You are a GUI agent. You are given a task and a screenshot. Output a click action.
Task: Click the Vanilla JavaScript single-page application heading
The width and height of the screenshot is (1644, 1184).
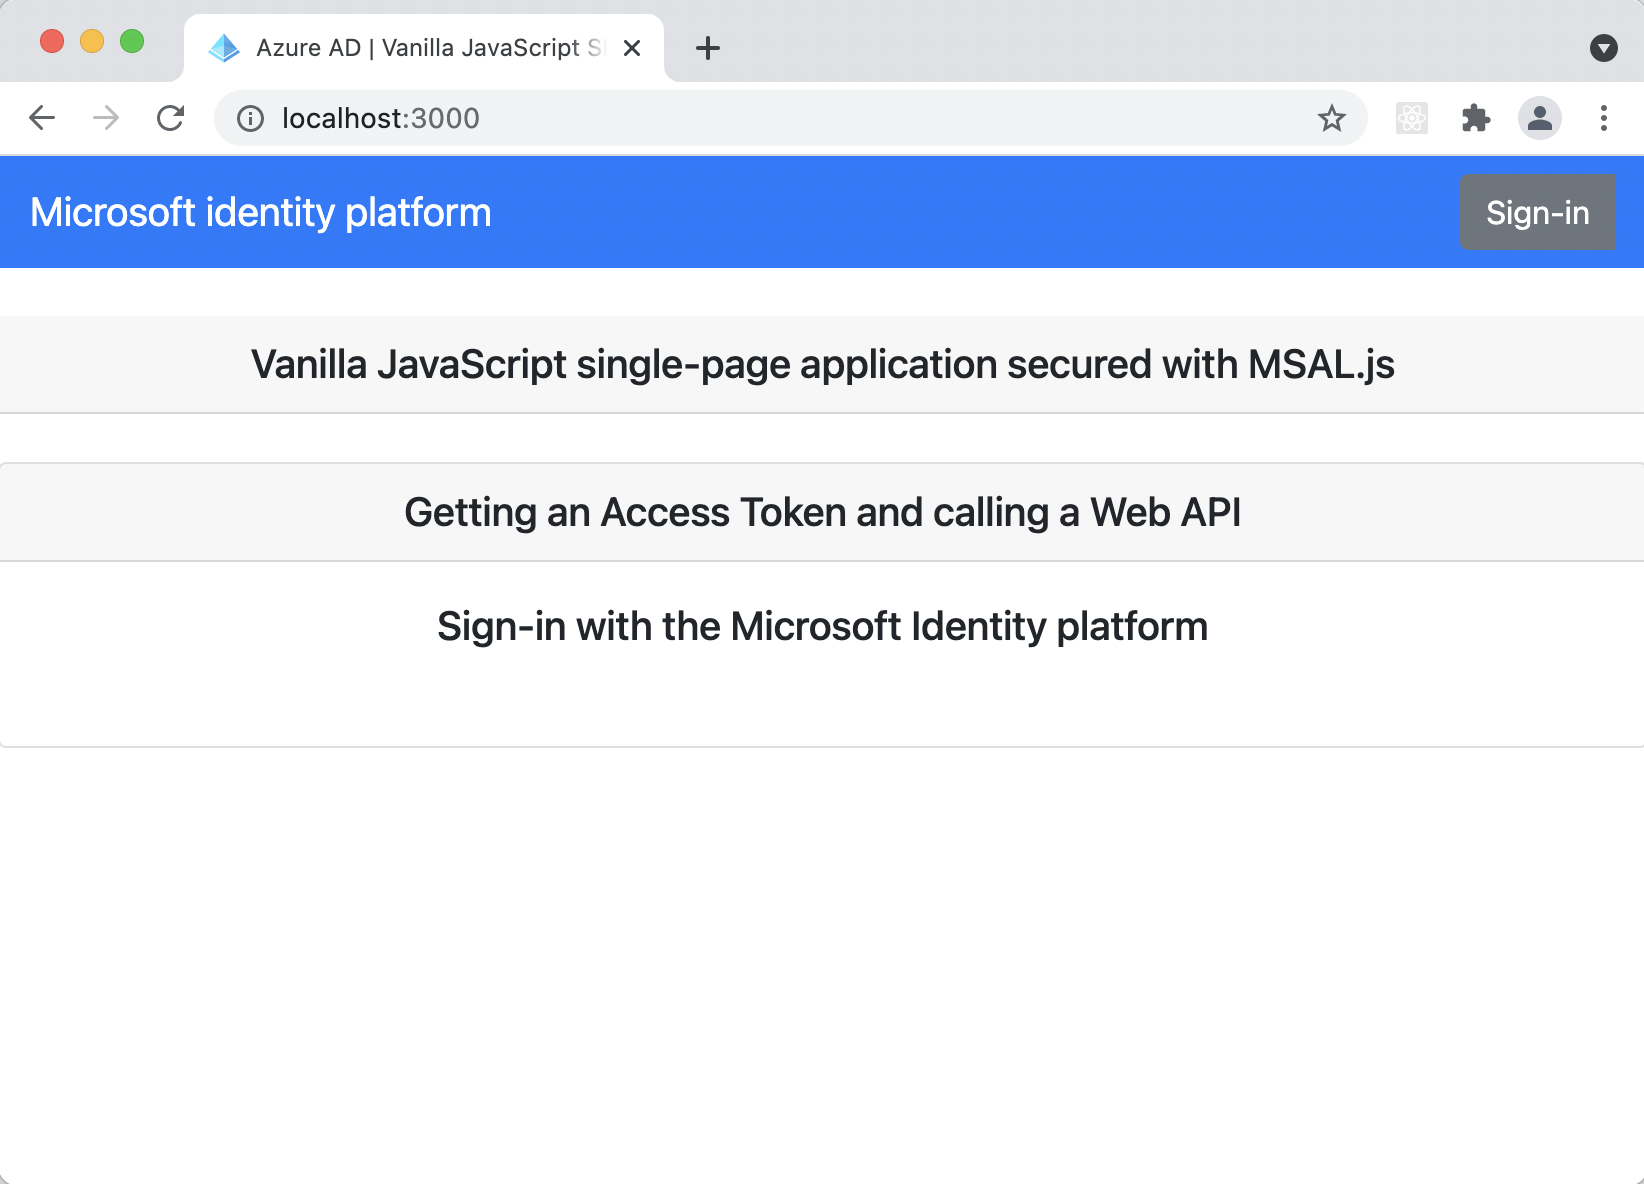click(822, 365)
